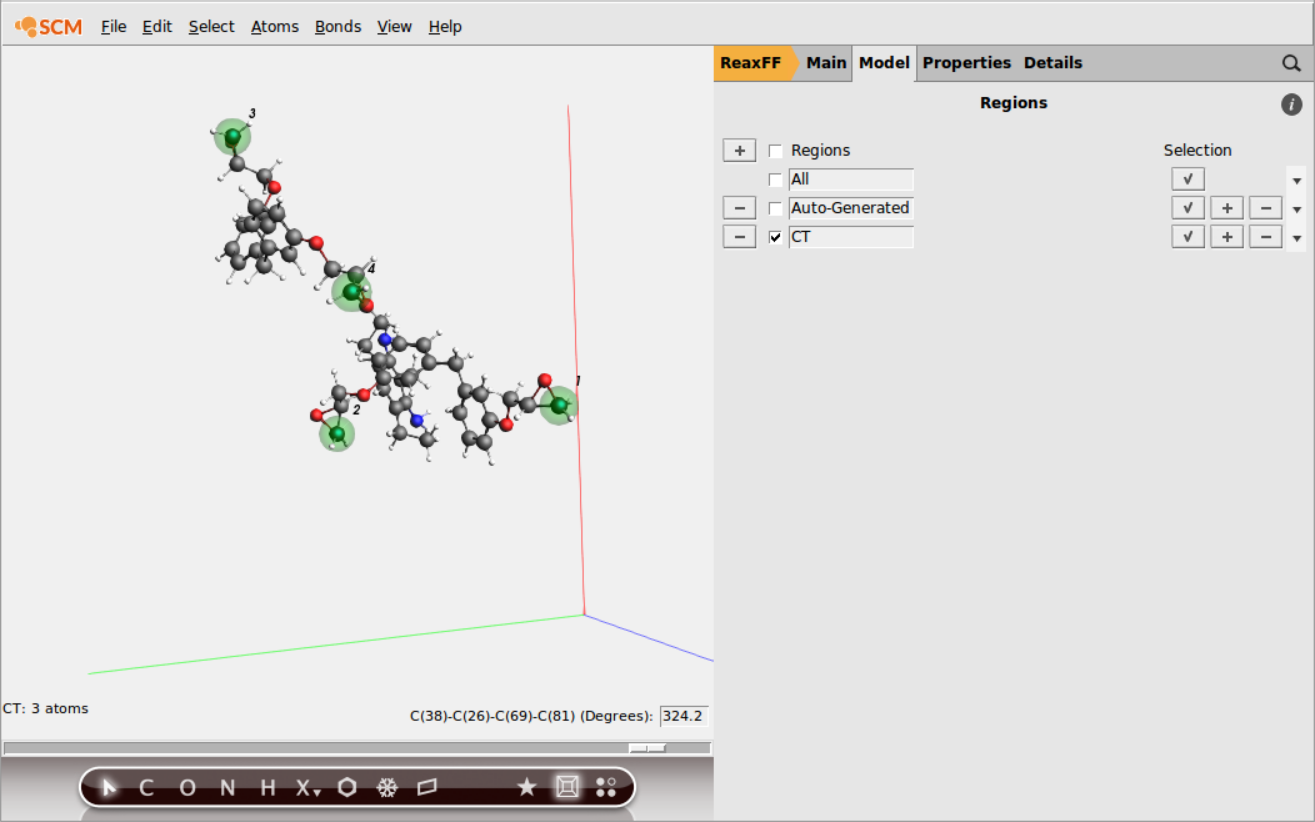Click the snowflake crystal tool icon
The image size is (1315, 822).
click(386, 788)
